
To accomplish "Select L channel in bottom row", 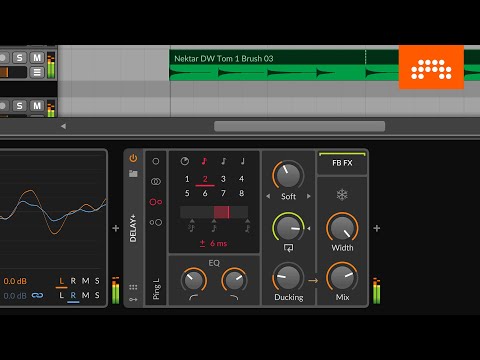I will coord(61,295).
